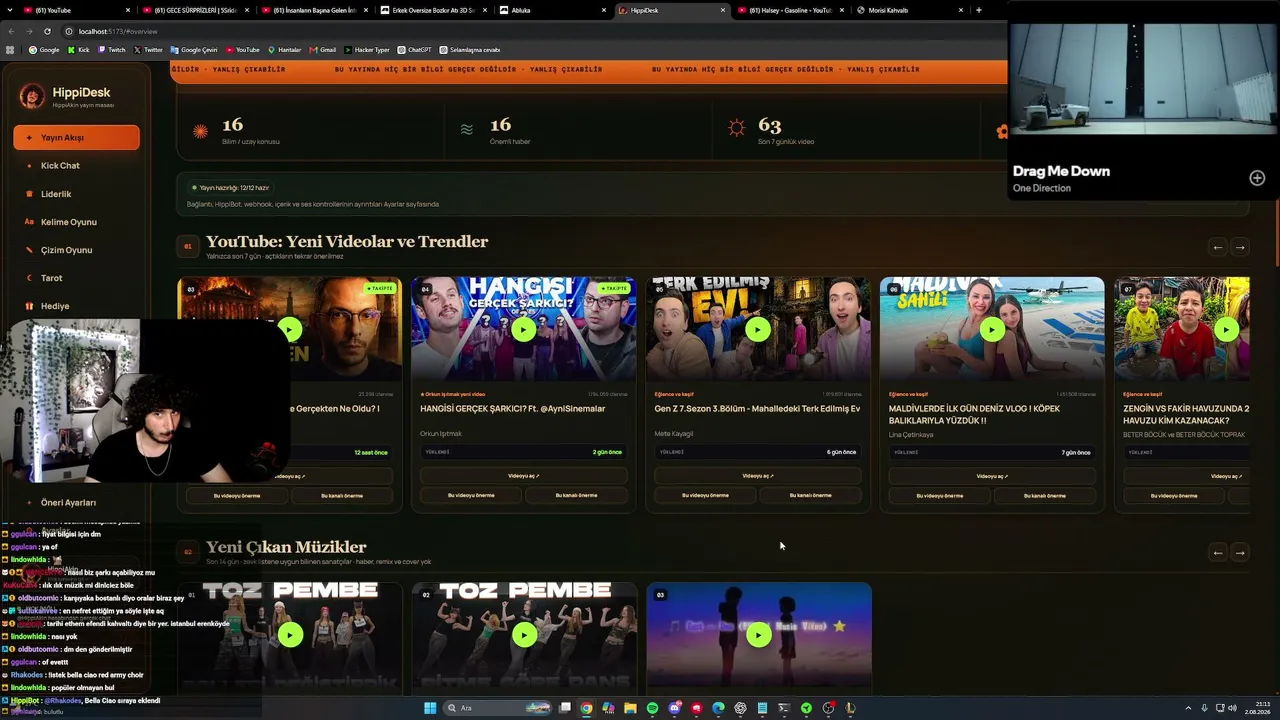Open File Explorer from the taskbar
The image size is (1280, 720).
(x=630, y=708)
